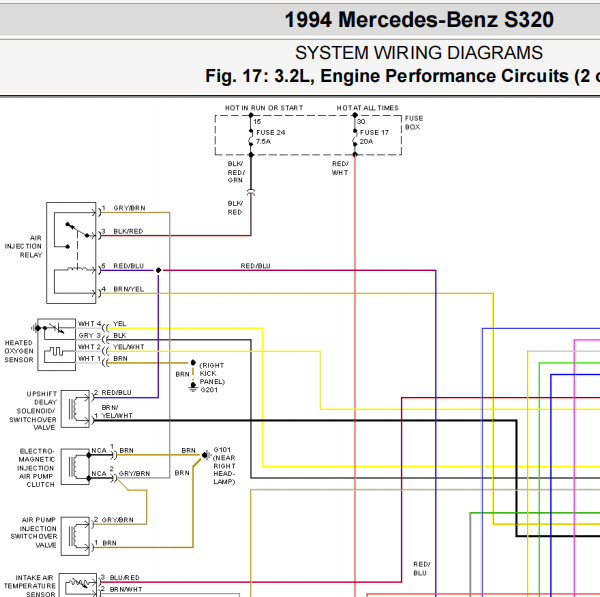Viewport: 600px width, 597px height.
Task: Click the "BRN" label at oxygen sensor pin 1
Action: pyautogui.click(x=120, y=359)
